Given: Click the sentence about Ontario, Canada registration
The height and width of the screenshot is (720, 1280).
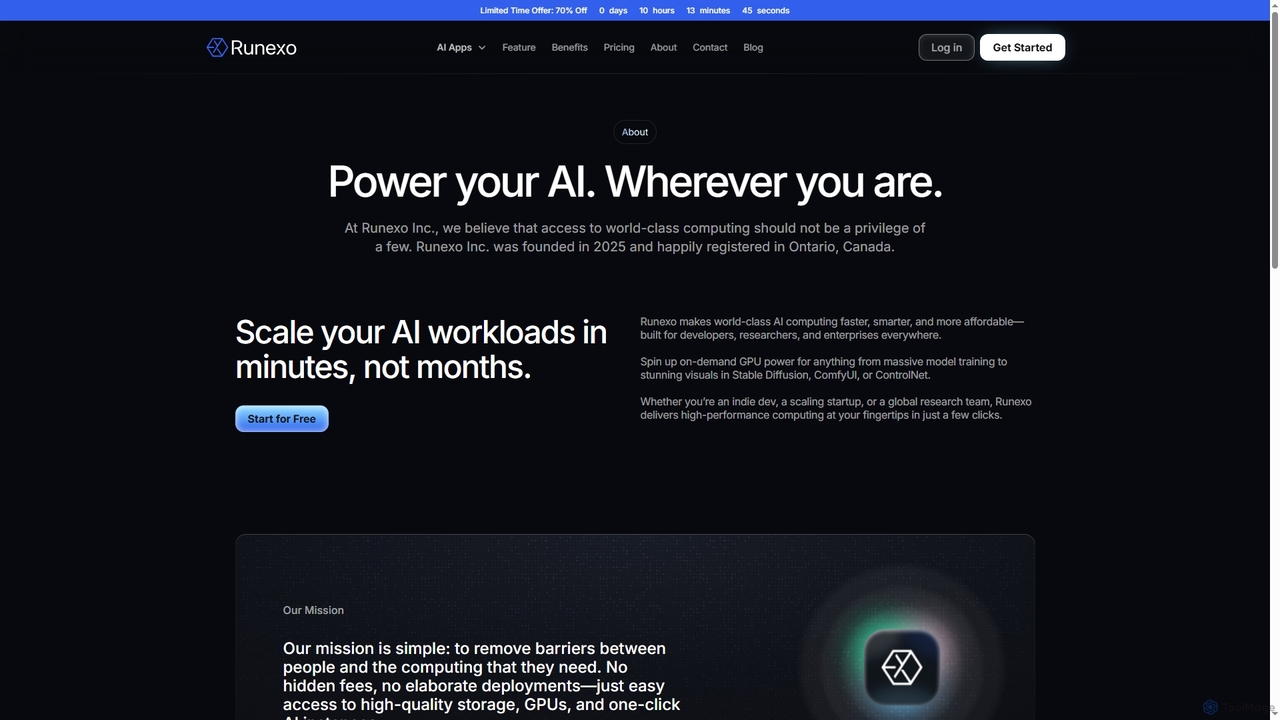Looking at the screenshot, I should (655, 246).
